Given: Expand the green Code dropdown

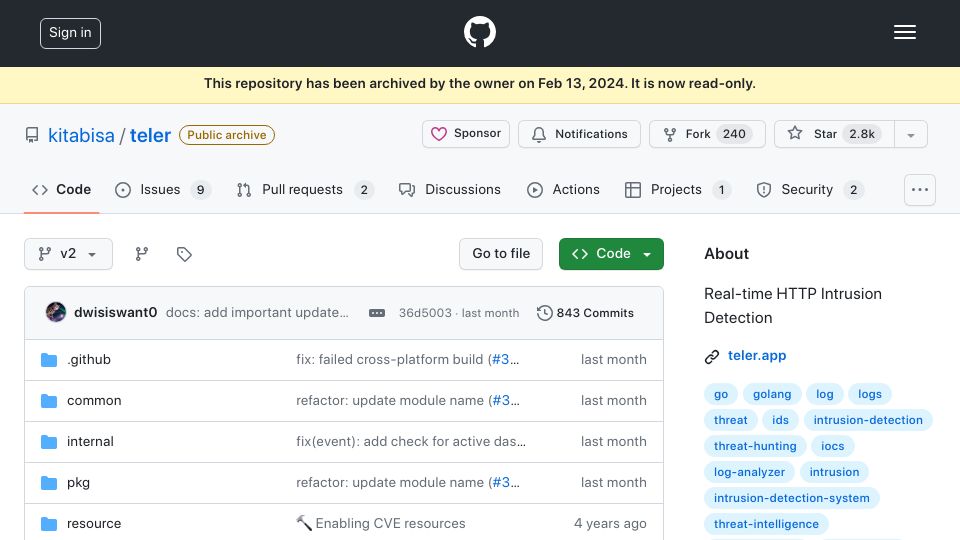Looking at the screenshot, I should tap(611, 253).
